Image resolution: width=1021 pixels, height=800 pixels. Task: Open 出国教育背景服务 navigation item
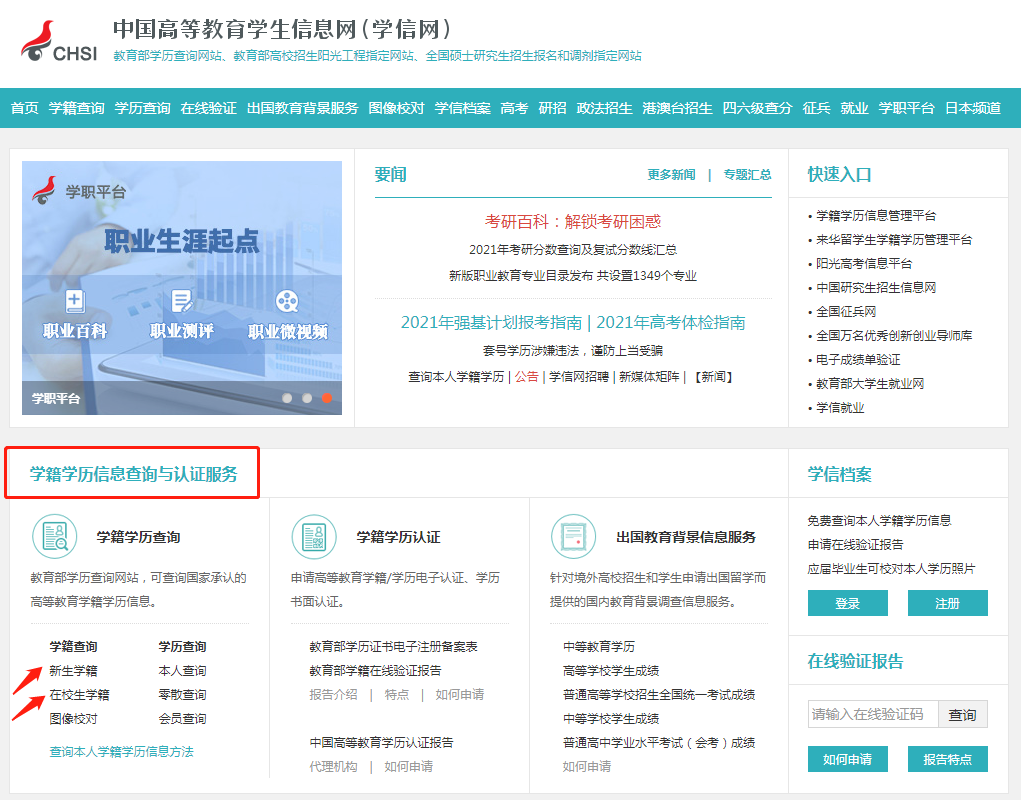[303, 108]
